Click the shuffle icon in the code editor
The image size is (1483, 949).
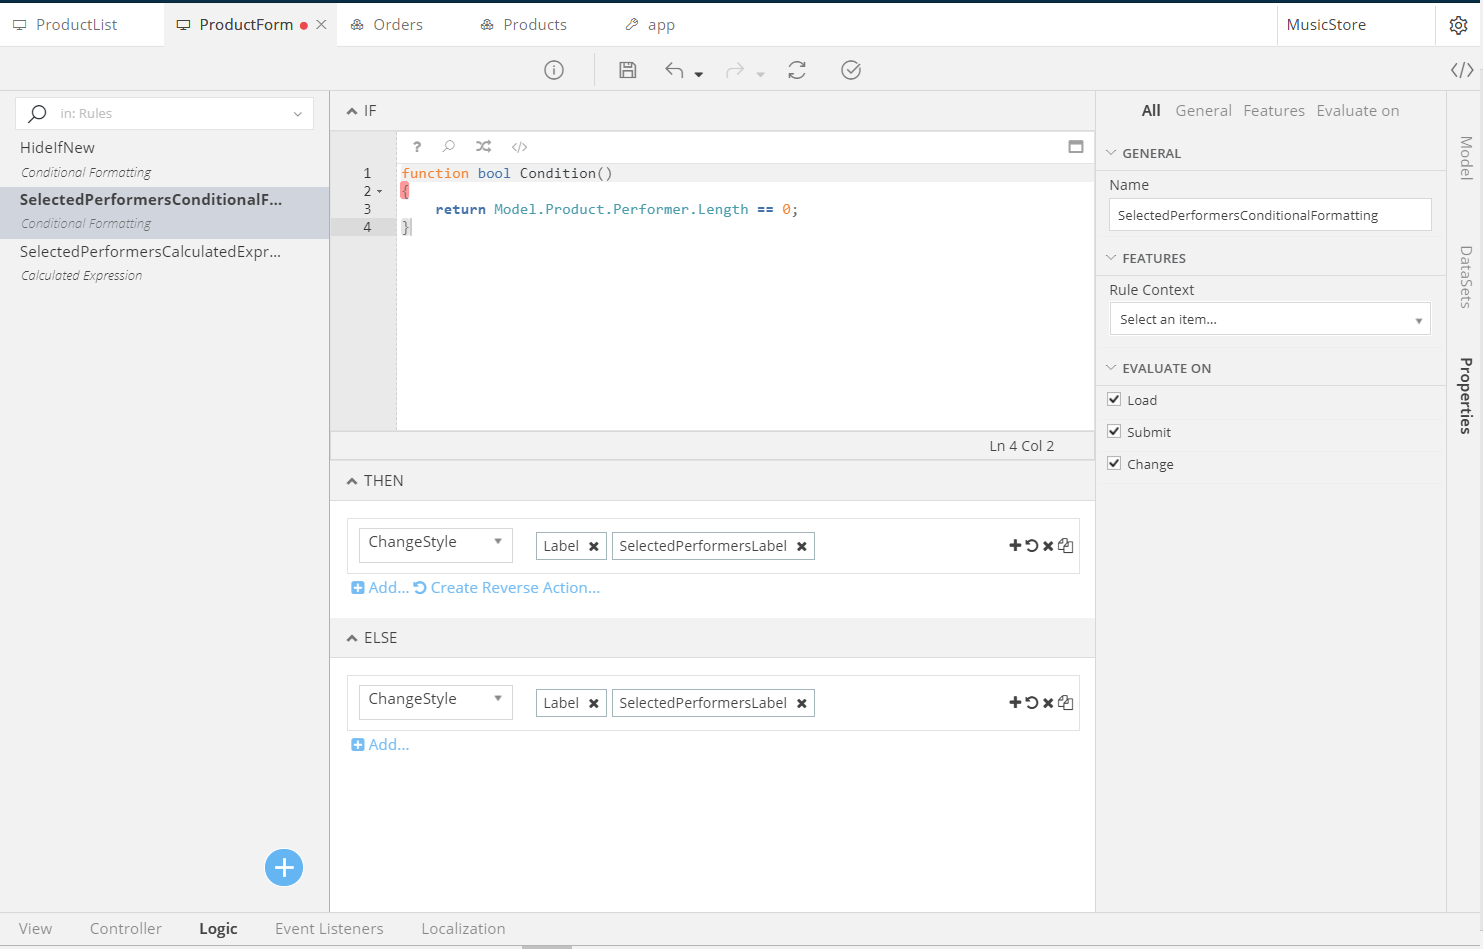coord(484,147)
